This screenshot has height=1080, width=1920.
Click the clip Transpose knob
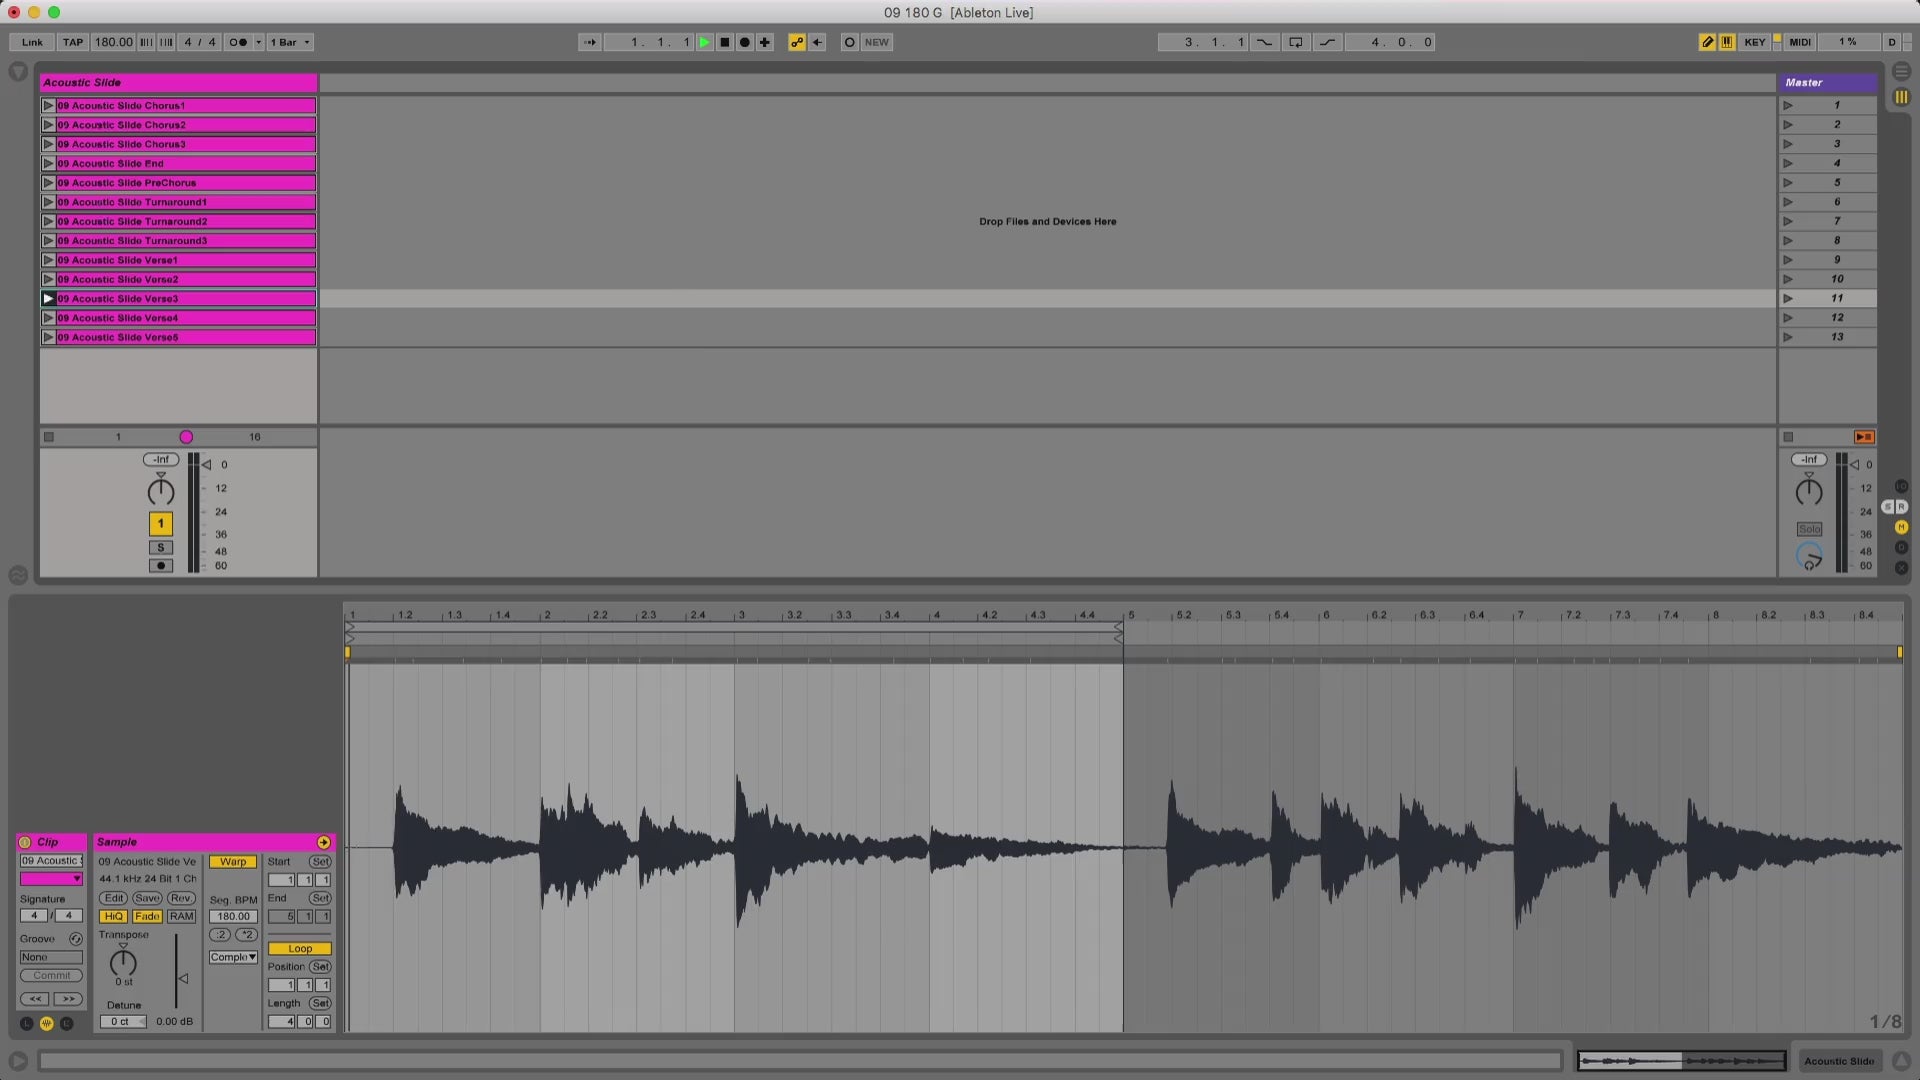point(123,962)
